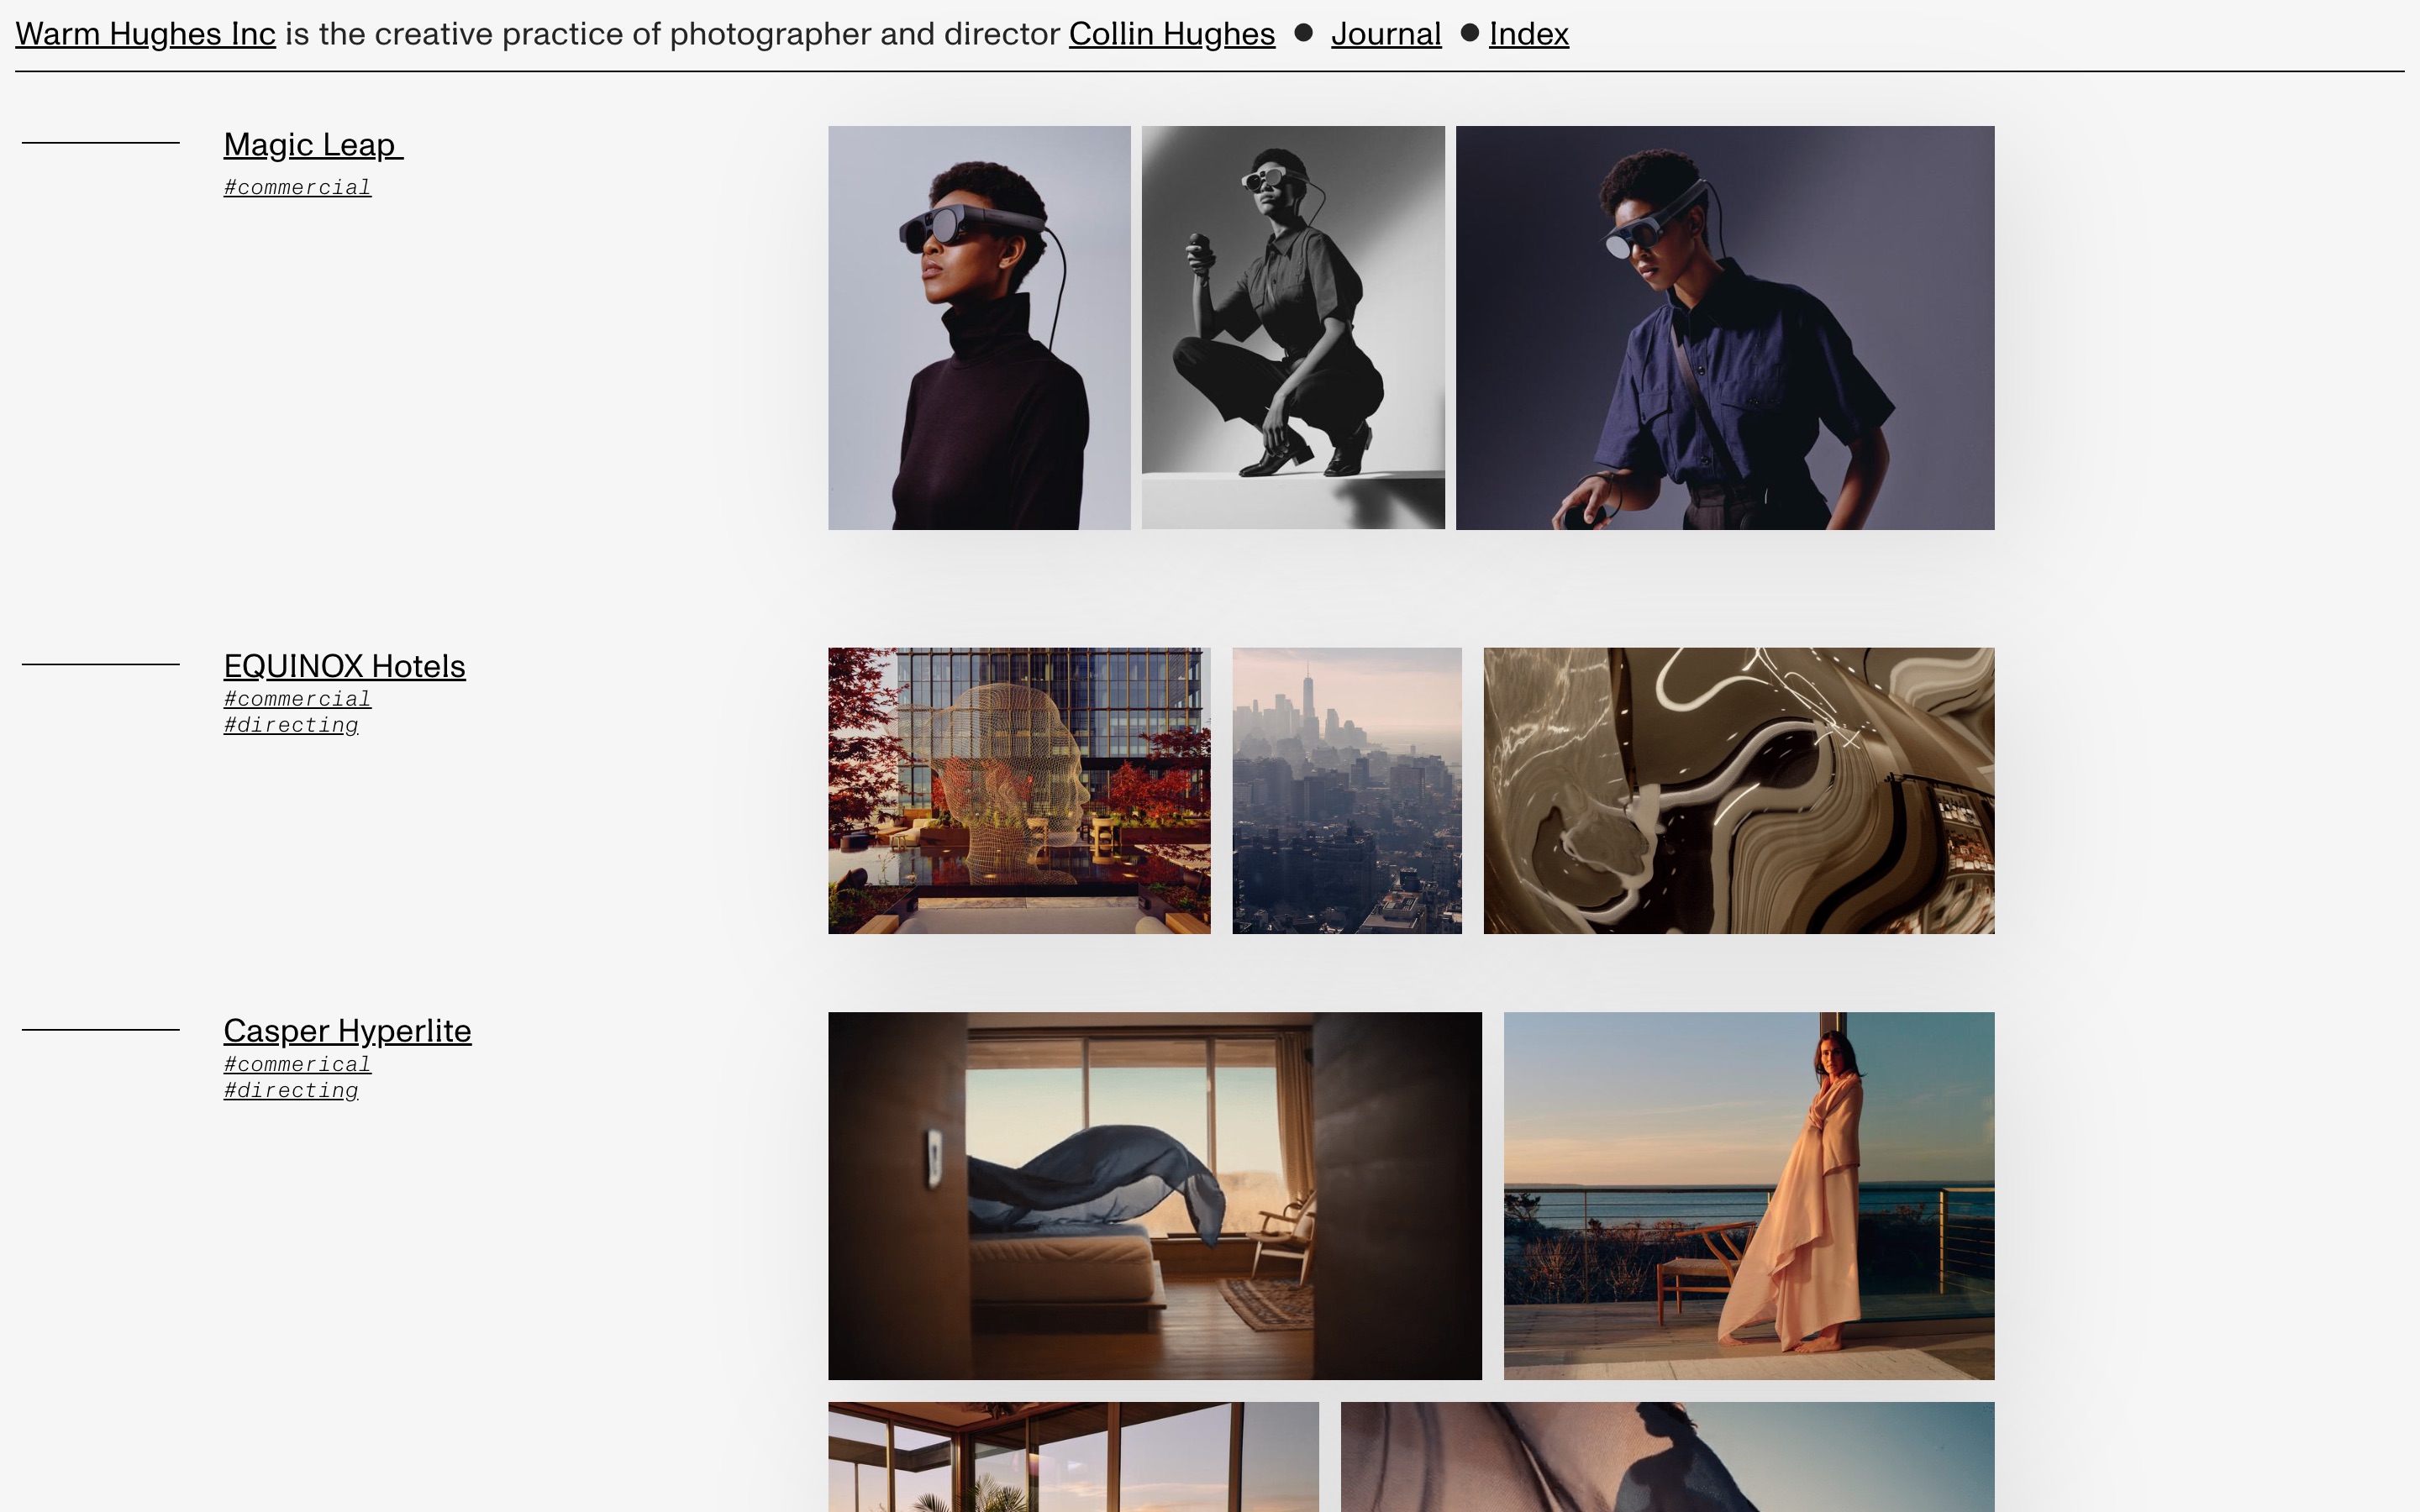Open the hazy Manhattan skyline photo

pyautogui.click(x=1346, y=790)
